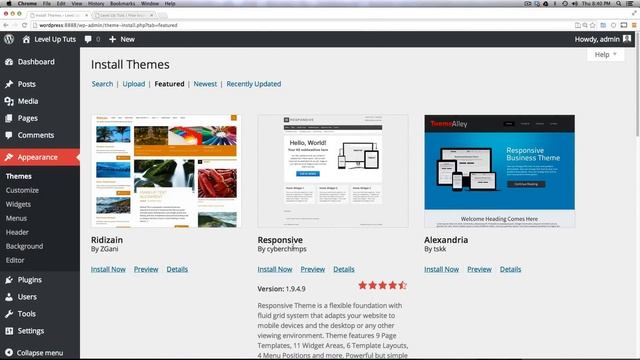Open the admin avatar icon
Screen dimensions: 640x360
(x=627, y=39)
